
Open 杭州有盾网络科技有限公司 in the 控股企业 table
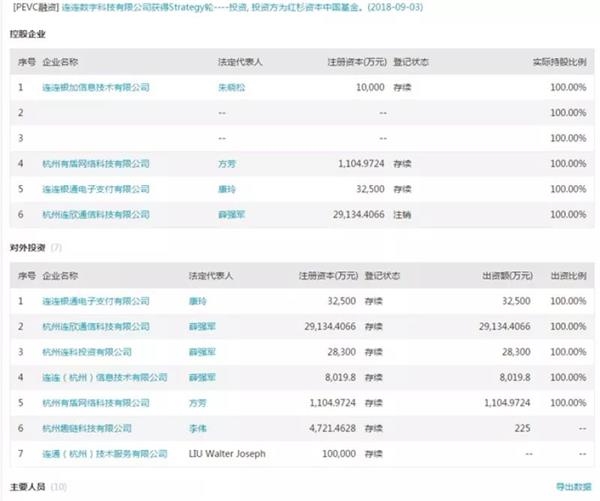(x=96, y=164)
